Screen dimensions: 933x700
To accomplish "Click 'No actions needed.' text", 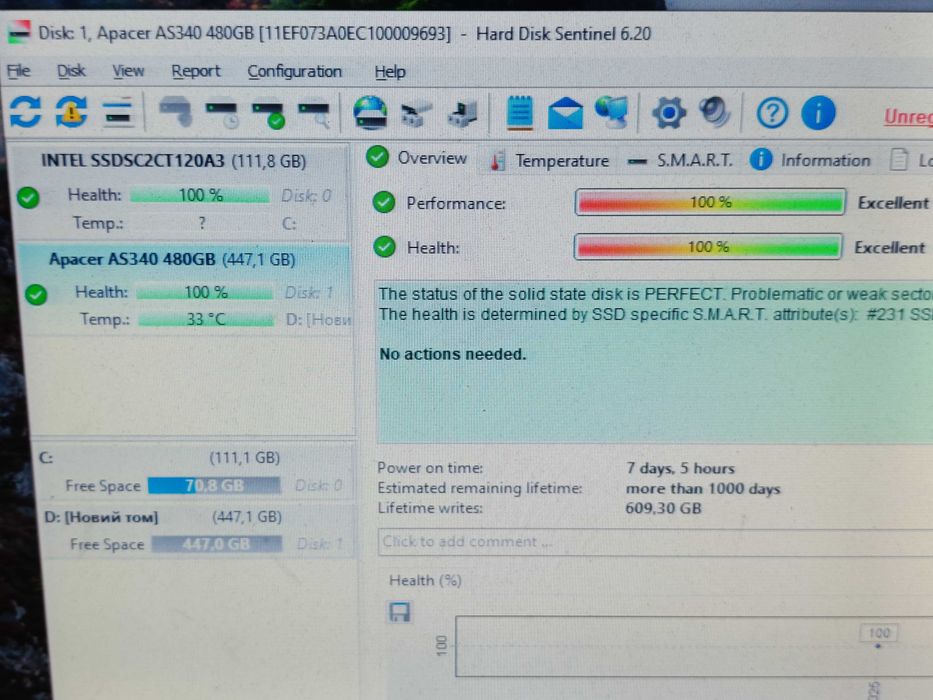I will point(453,354).
